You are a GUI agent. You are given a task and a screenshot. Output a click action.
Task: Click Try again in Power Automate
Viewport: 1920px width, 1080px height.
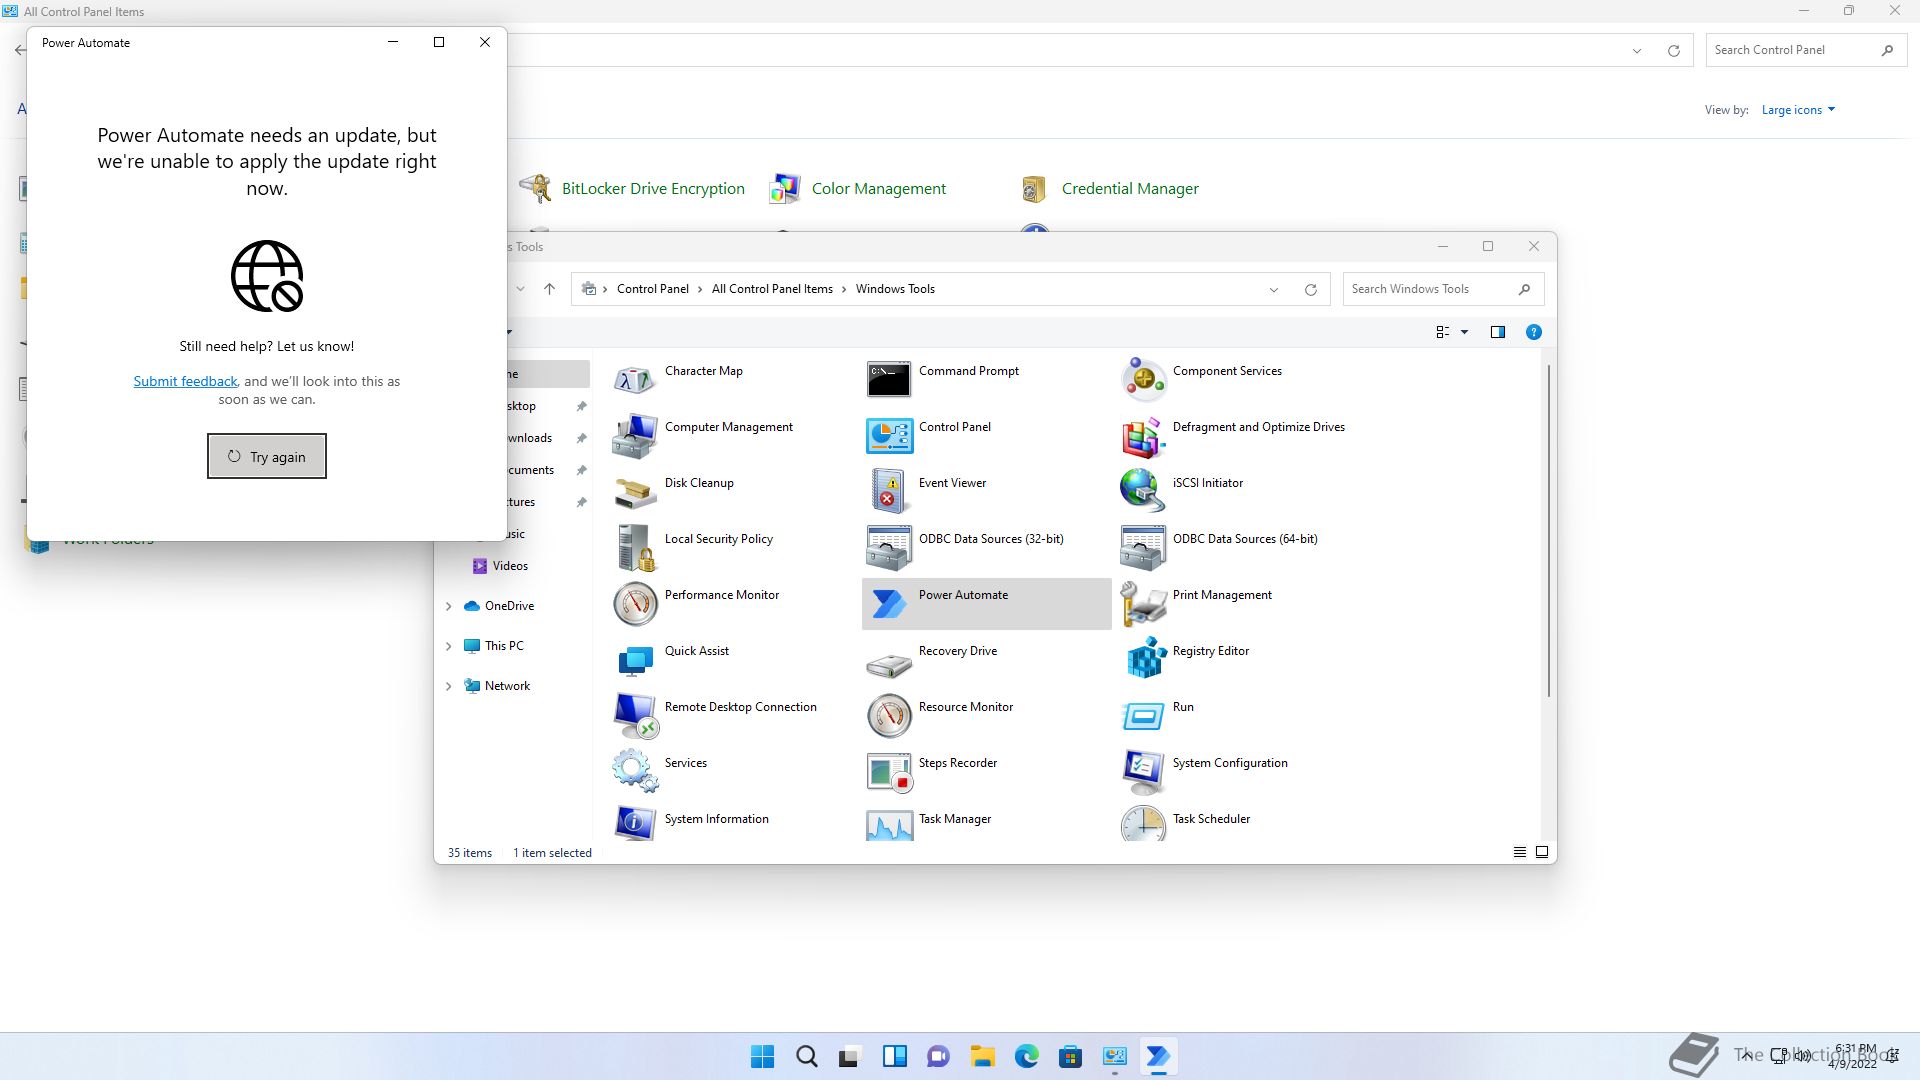267,456
